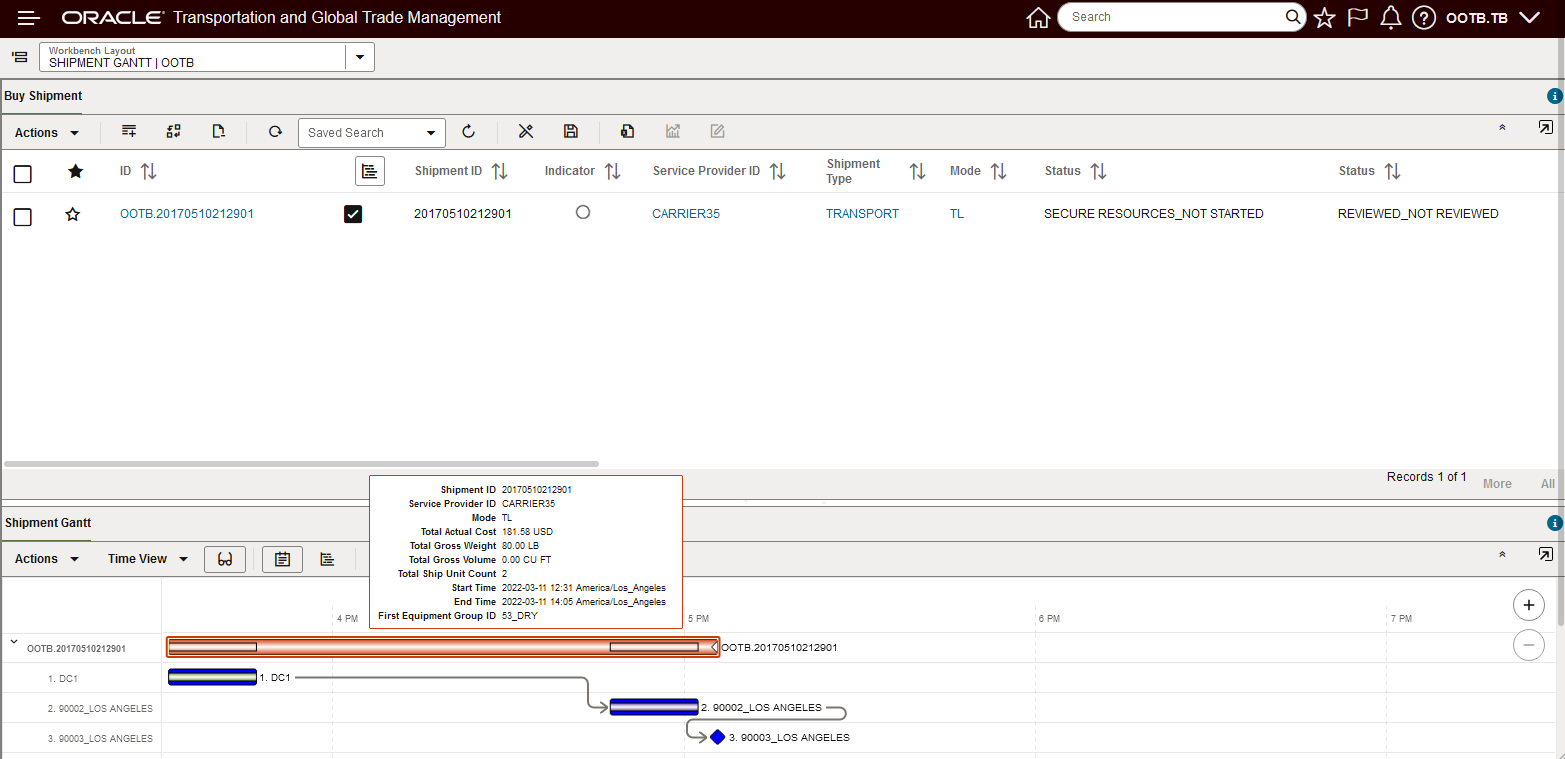Tick the select-all checkbox in table header
This screenshot has width=1565, height=759.
pos(22,174)
